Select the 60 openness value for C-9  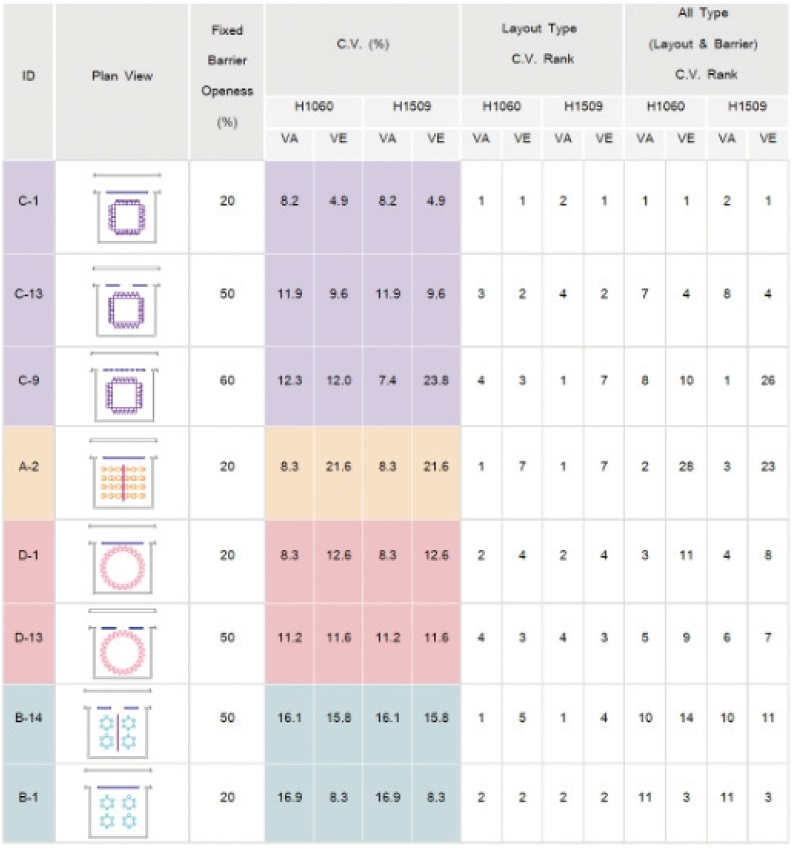pos(227,381)
